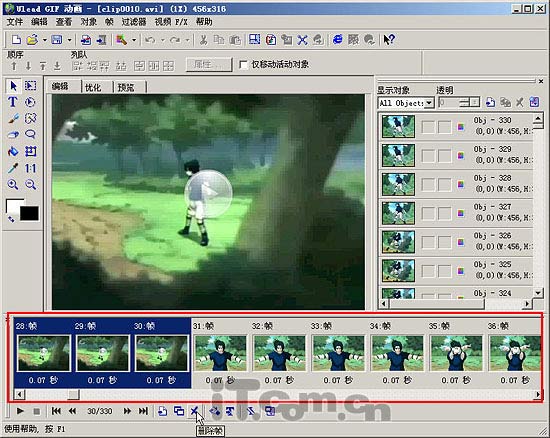Close the object manager panel

click(x=541, y=81)
